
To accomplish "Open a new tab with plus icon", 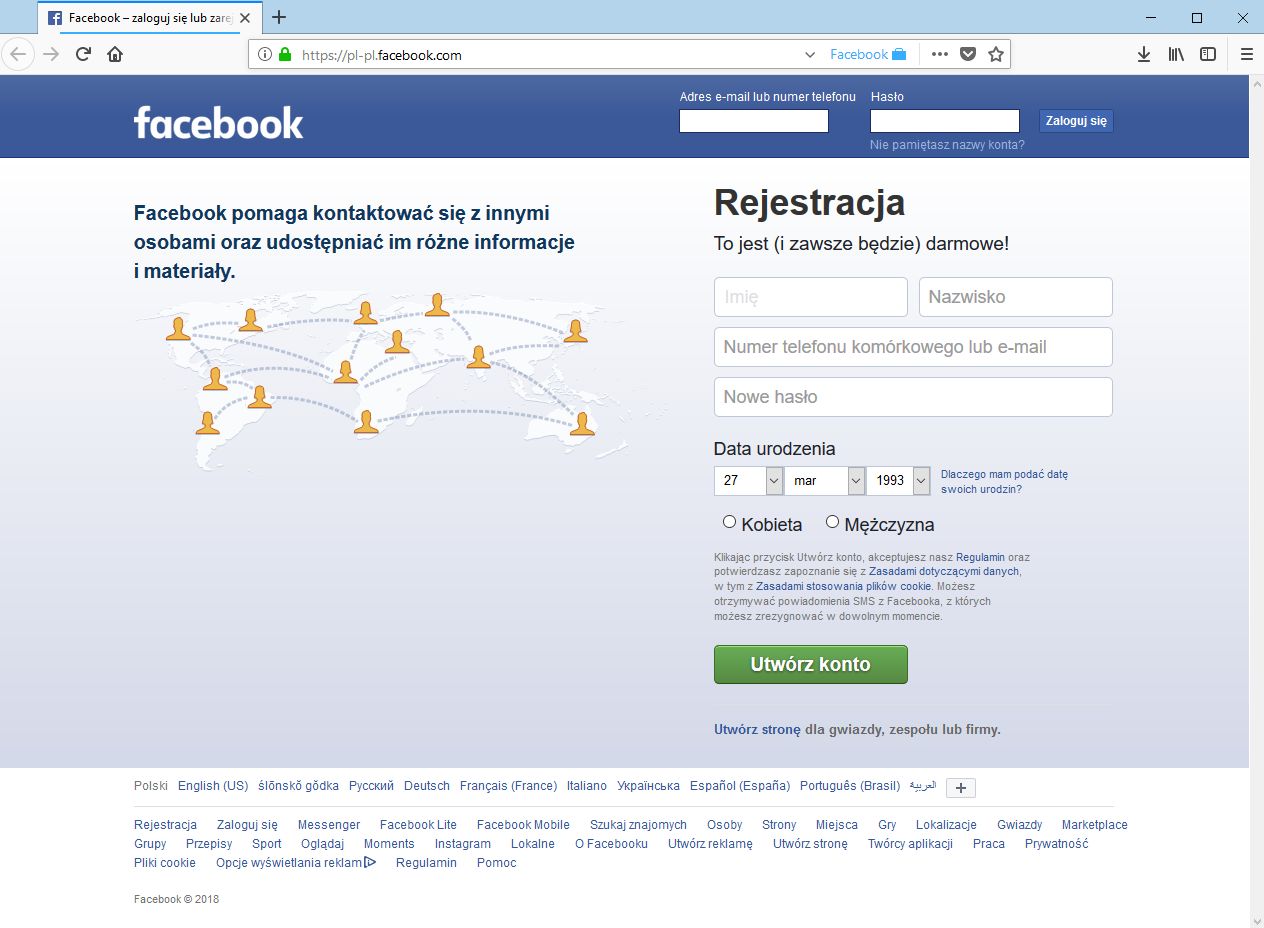I will (279, 17).
